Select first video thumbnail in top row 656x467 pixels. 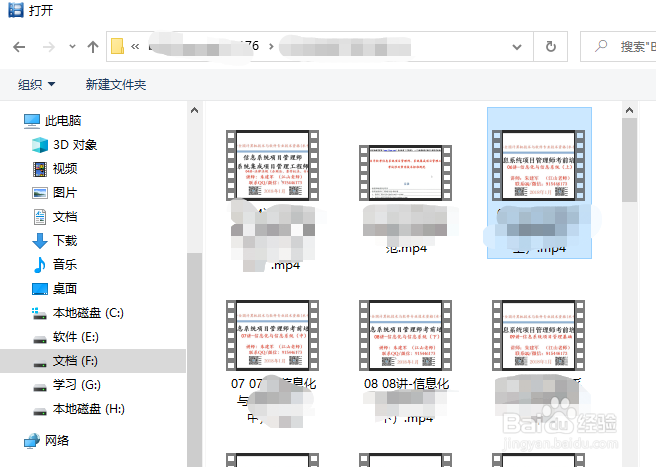pyautogui.click(x=272, y=165)
